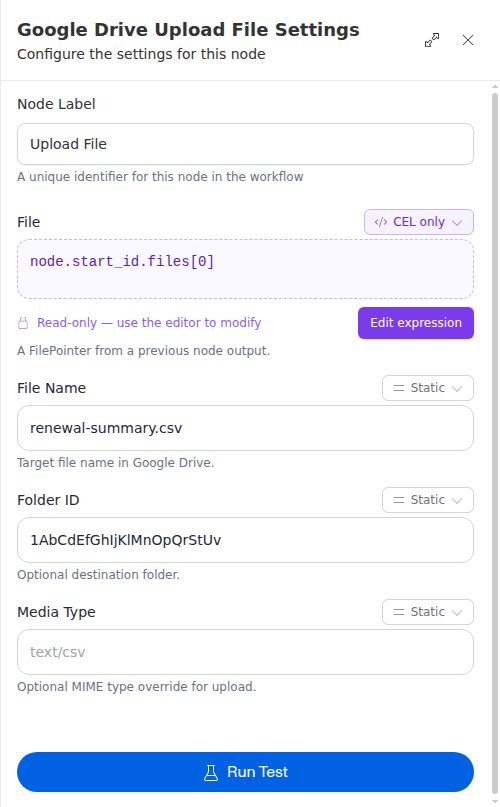Click 'Optional MIME type override for upload.' hint
The image size is (500, 807).
136,687
